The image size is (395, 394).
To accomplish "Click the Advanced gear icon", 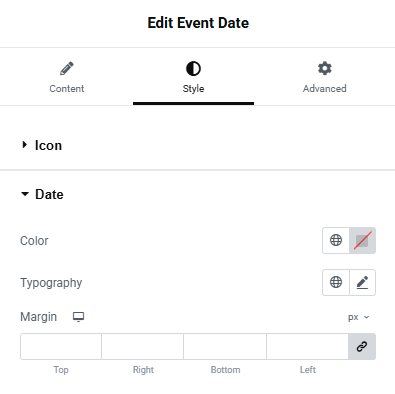I will (325, 68).
